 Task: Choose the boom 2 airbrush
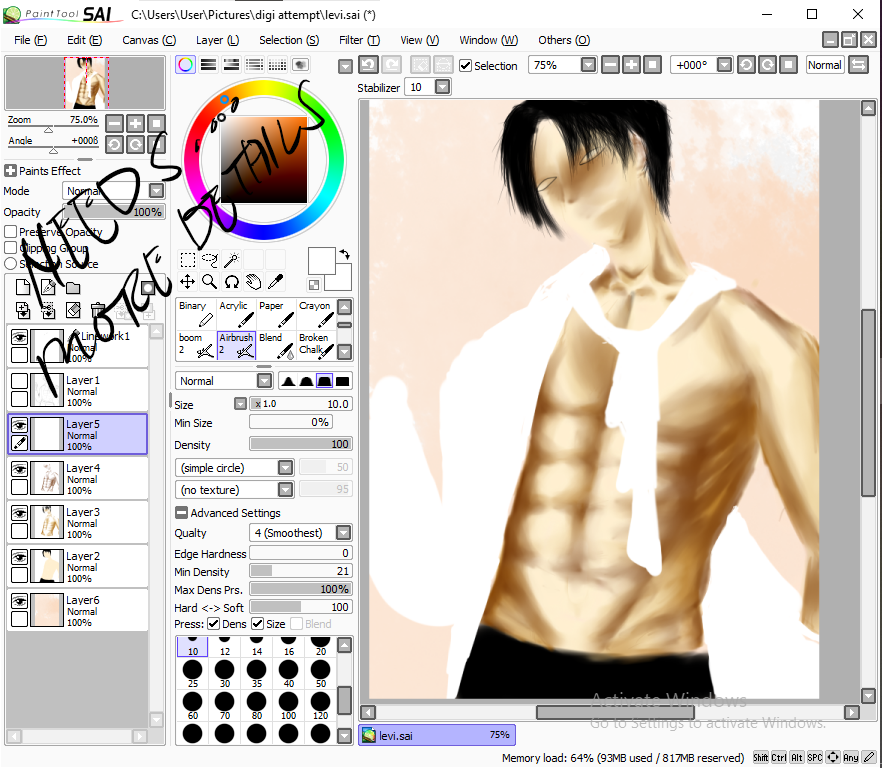pyautogui.click(x=196, y=345)
